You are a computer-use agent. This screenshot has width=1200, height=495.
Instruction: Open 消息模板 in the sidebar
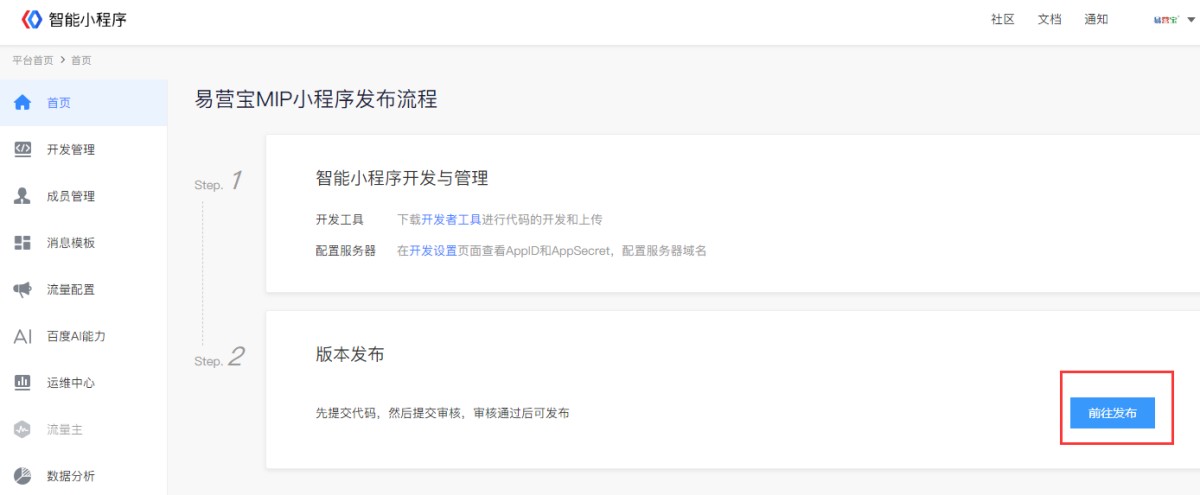click(x=84, y=243)
